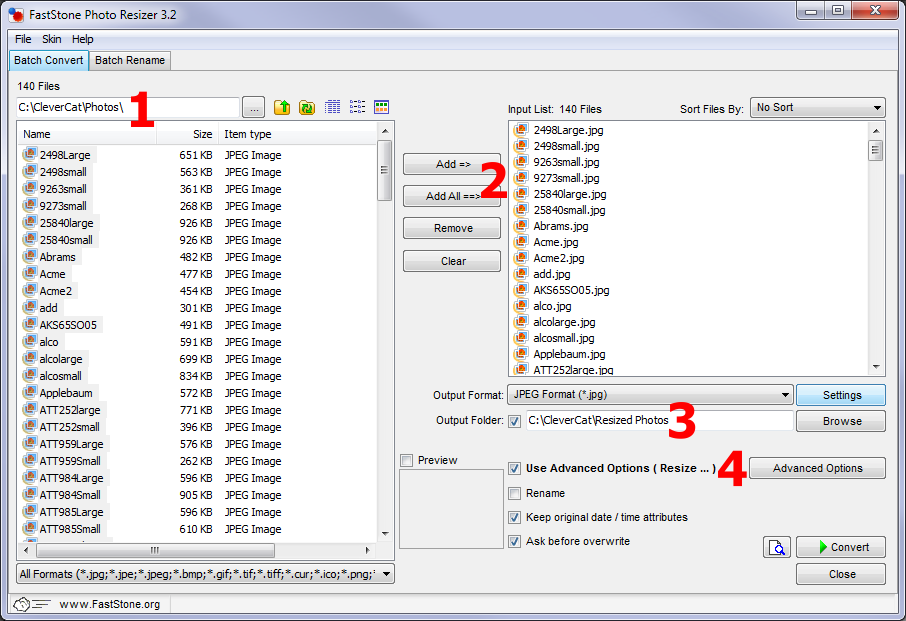Switch to the Batch Rename tab
The image size is (906, 621).
(130, 60)
